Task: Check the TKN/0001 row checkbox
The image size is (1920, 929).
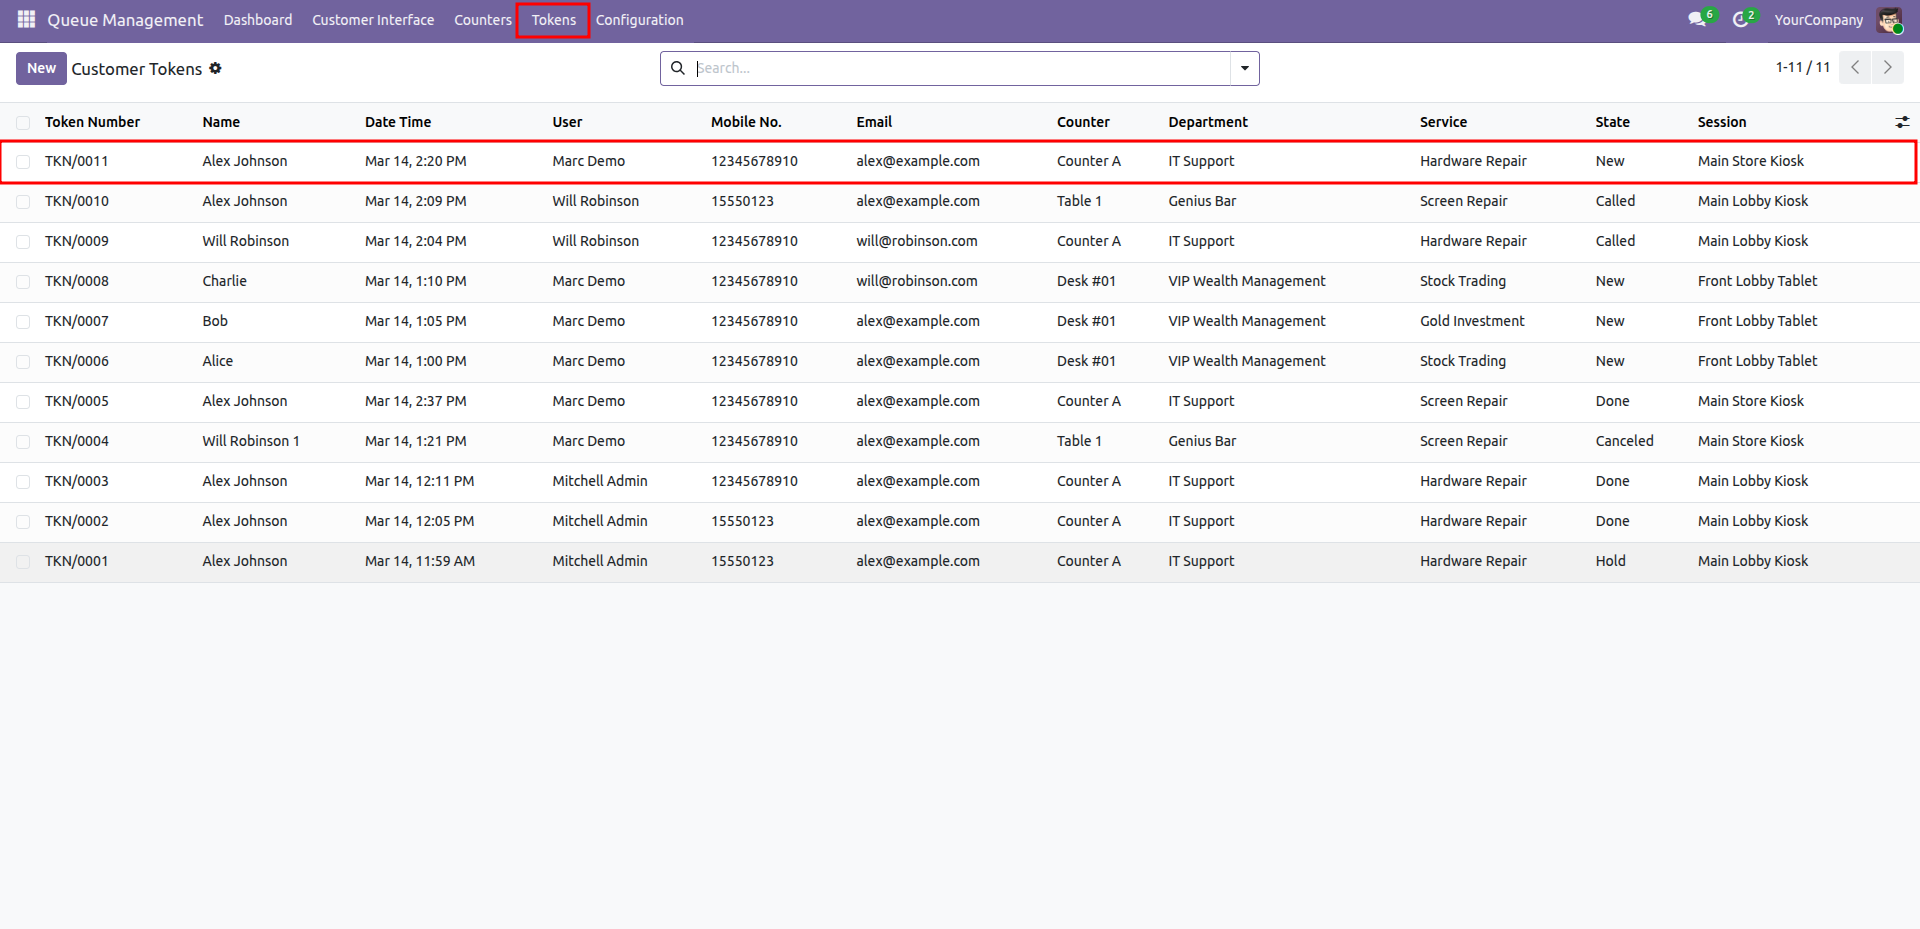Action: coord(23,561)
